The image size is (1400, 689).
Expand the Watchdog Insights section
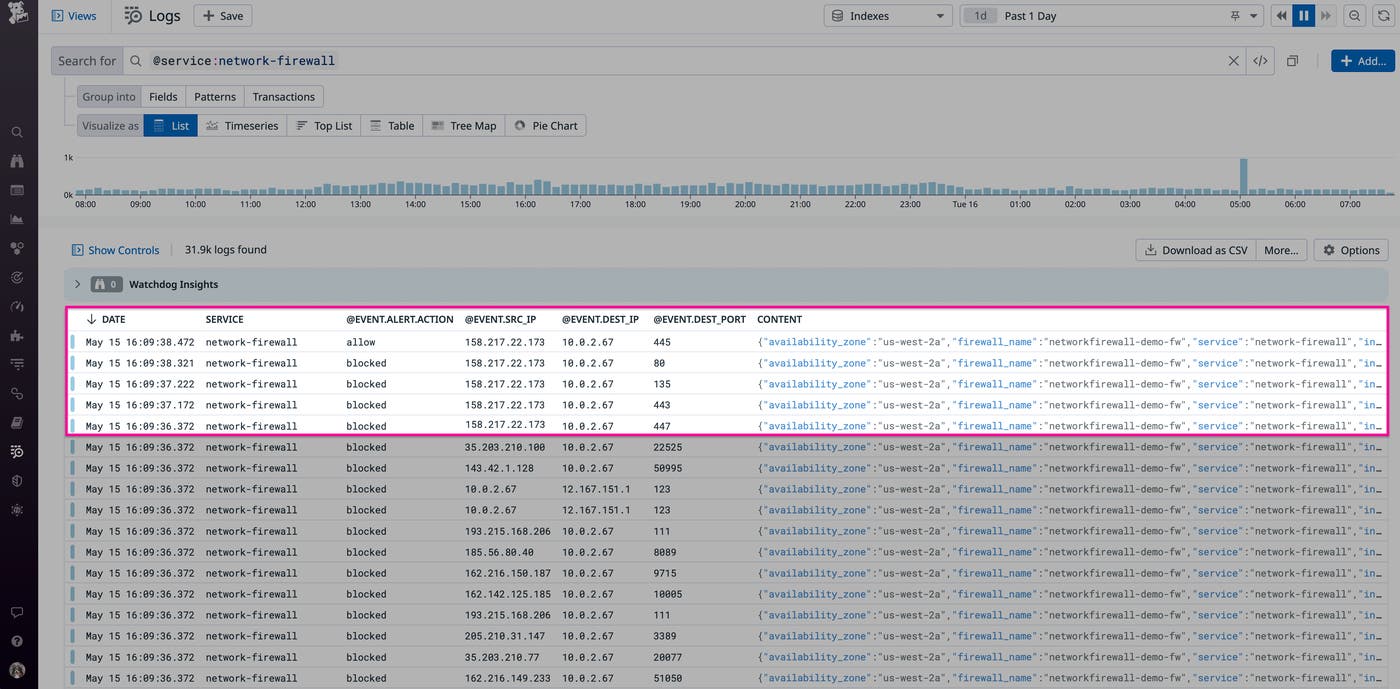coord(78,285)
